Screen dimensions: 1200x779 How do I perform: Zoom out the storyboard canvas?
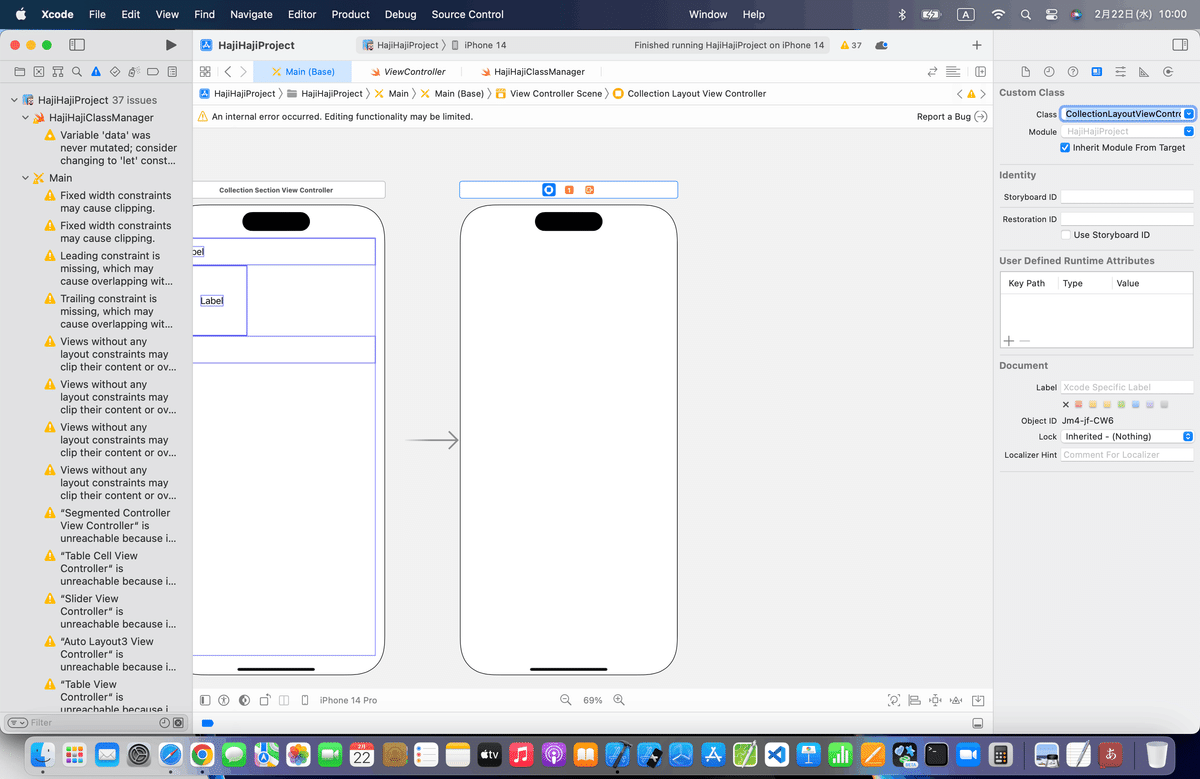566,700
